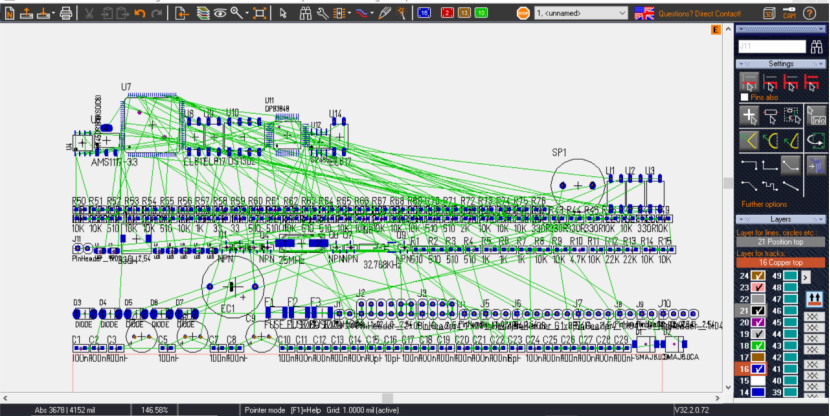The image size is (830, 417).
Task: Click the greyed-out redo arrow
Action: 157,13
